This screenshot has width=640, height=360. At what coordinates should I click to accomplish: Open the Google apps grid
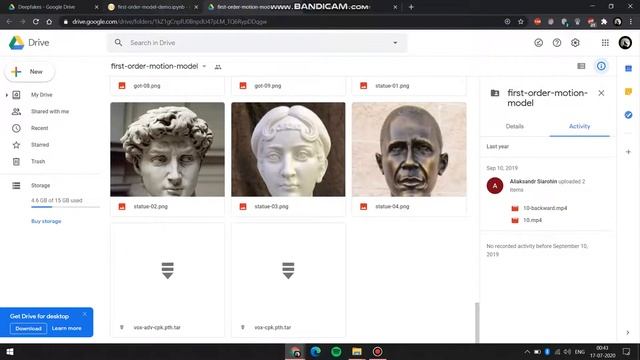605,43
